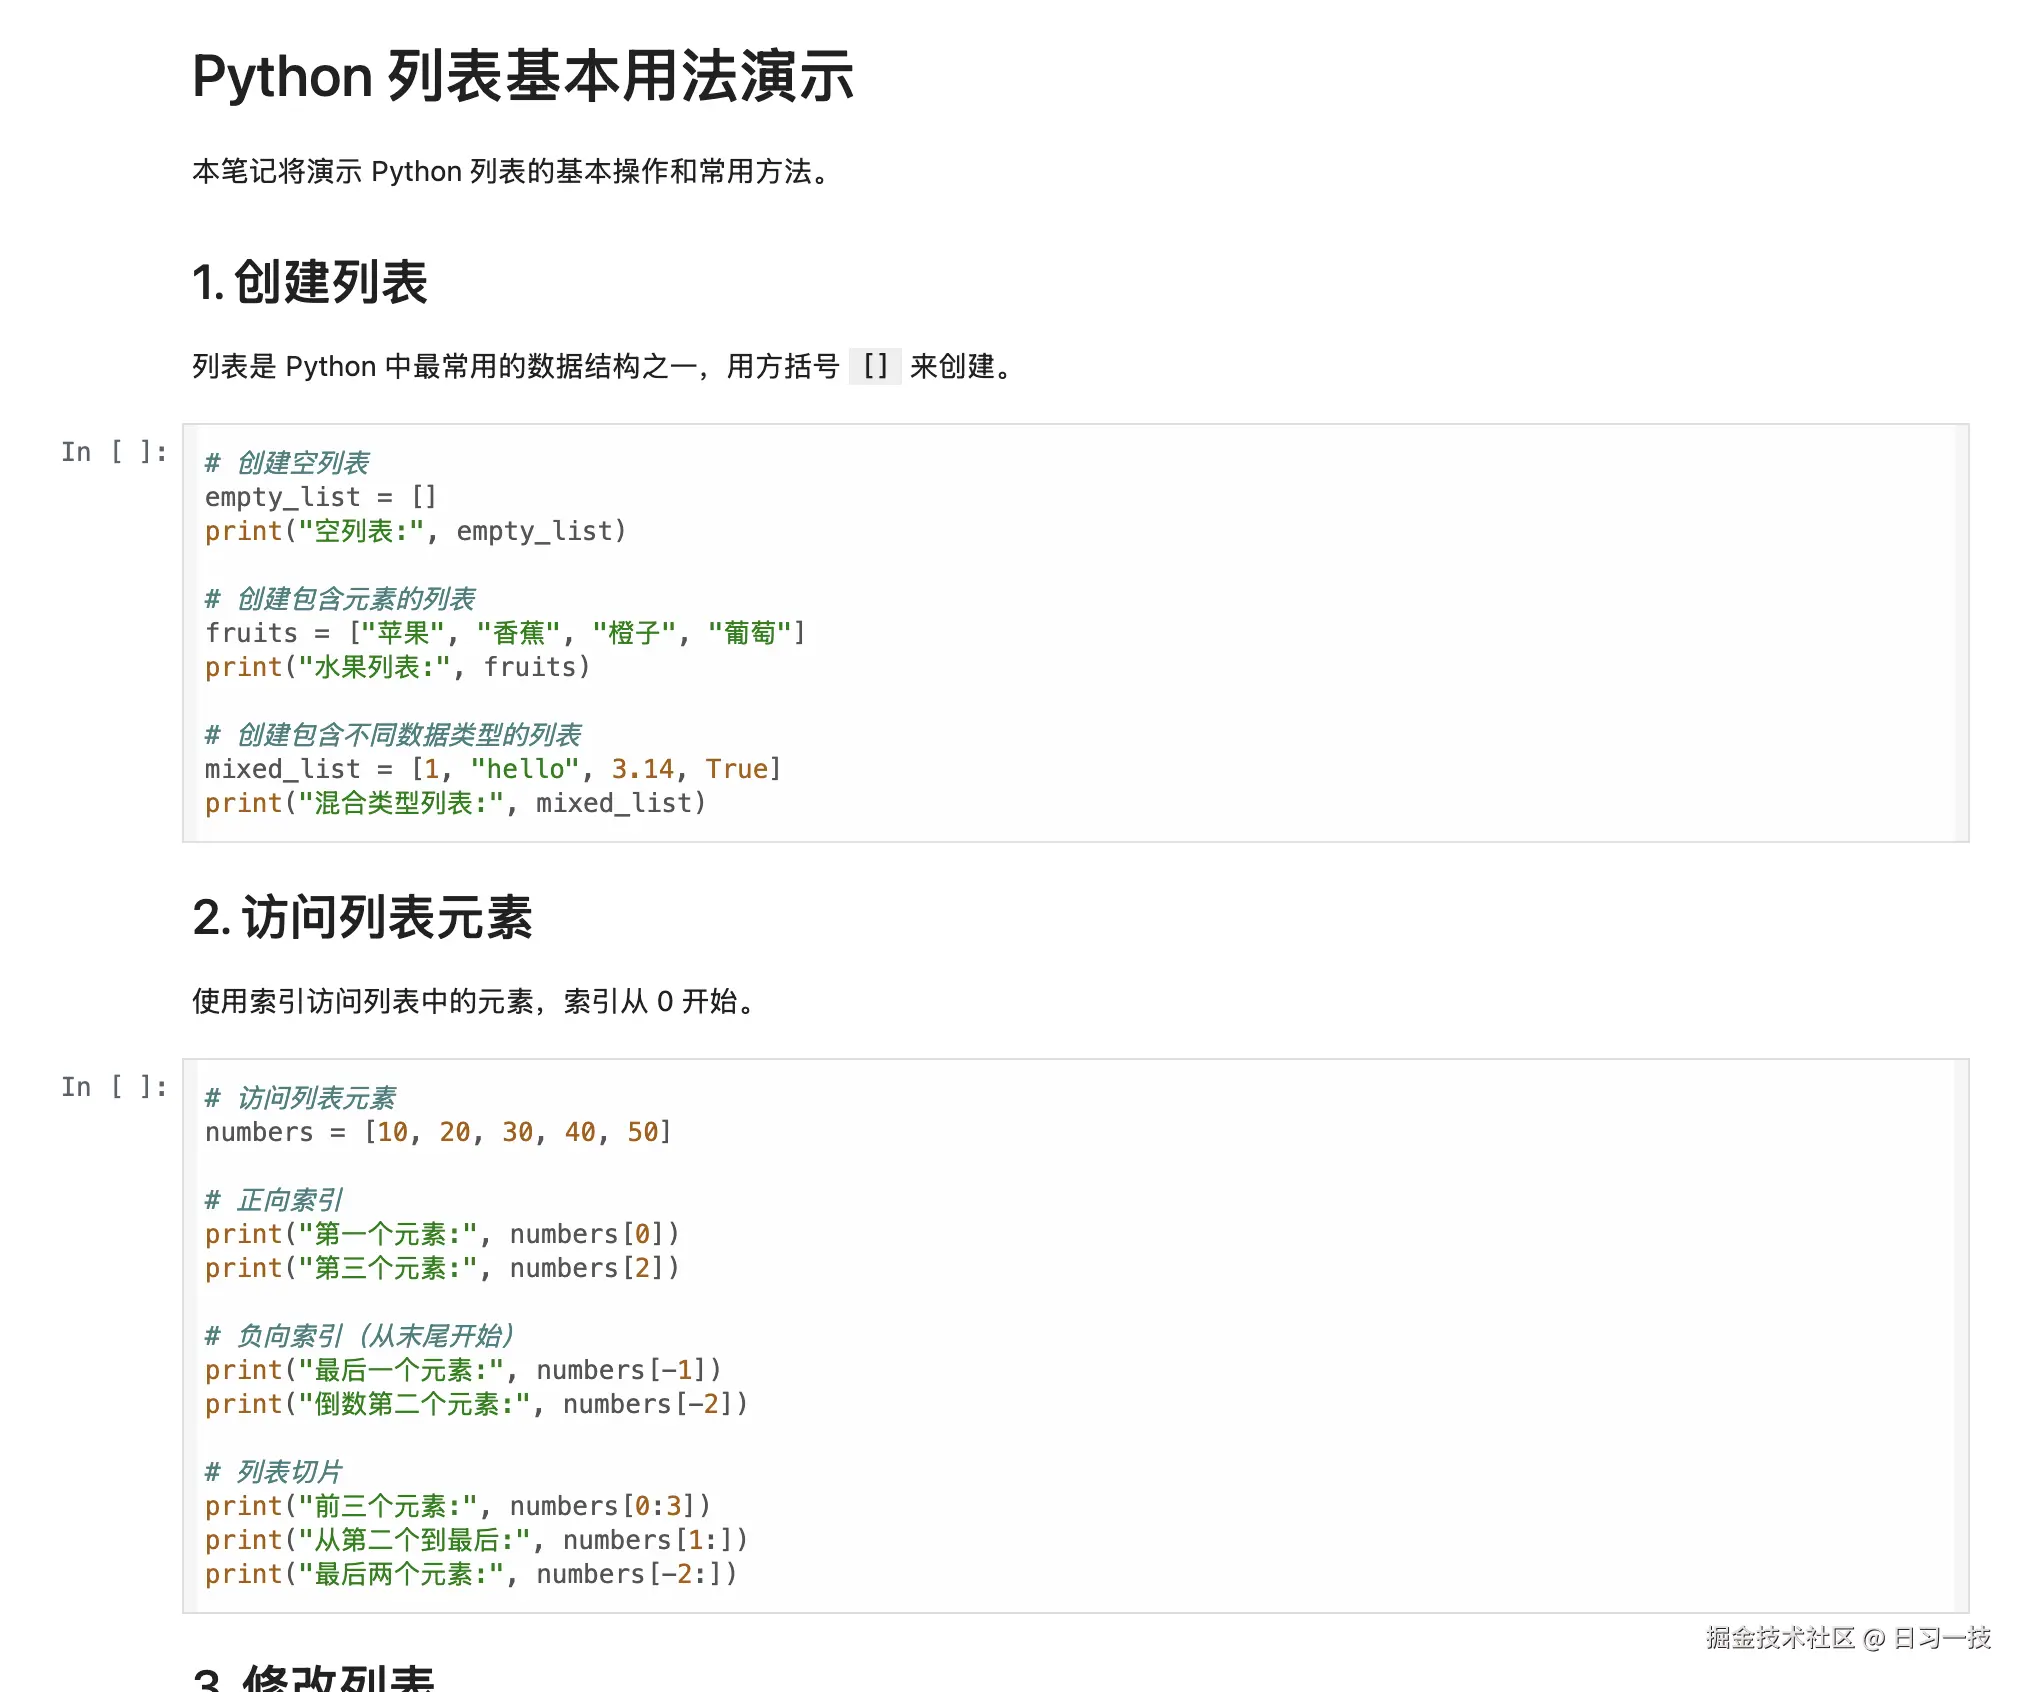This screenshot has width=2032, height=1692.
Task: Click the '# 列表切片' comment in second cell
Action: (x=274, y=1472)
